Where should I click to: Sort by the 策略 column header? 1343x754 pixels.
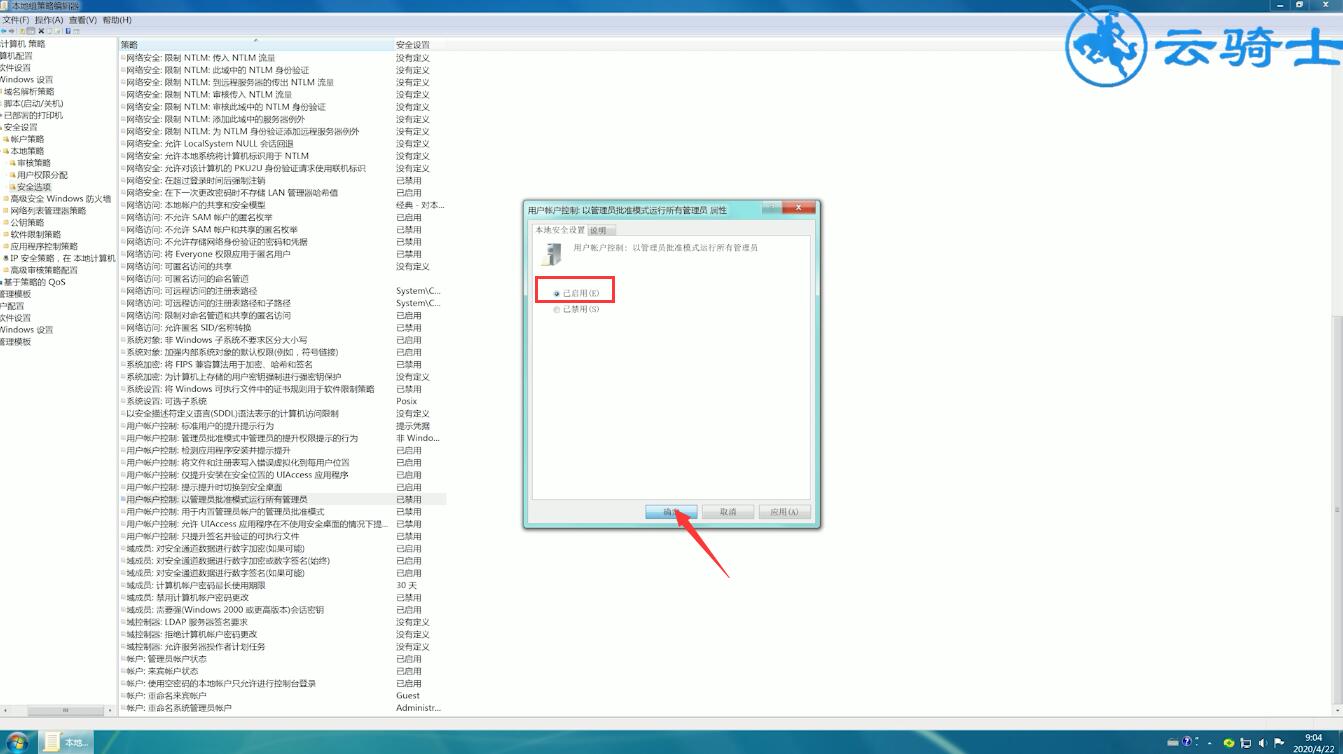point(256,45)
